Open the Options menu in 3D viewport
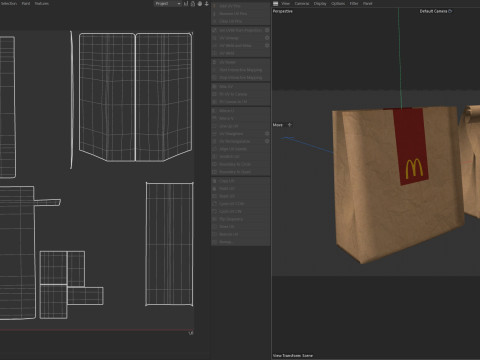 pos(338,4)
